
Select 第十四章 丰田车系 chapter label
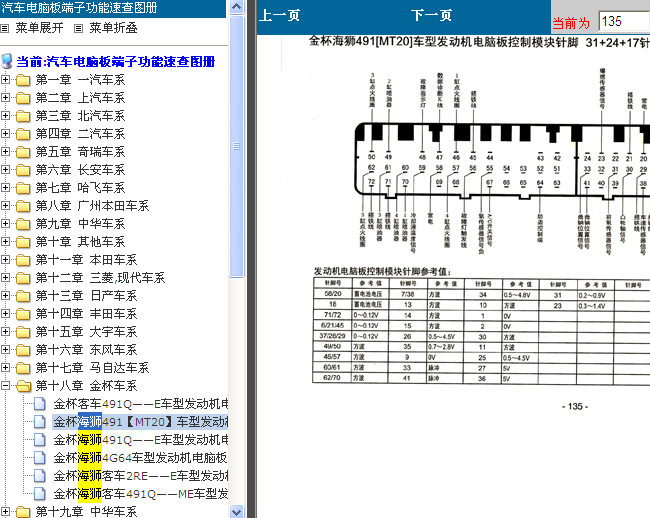point(86,314)
